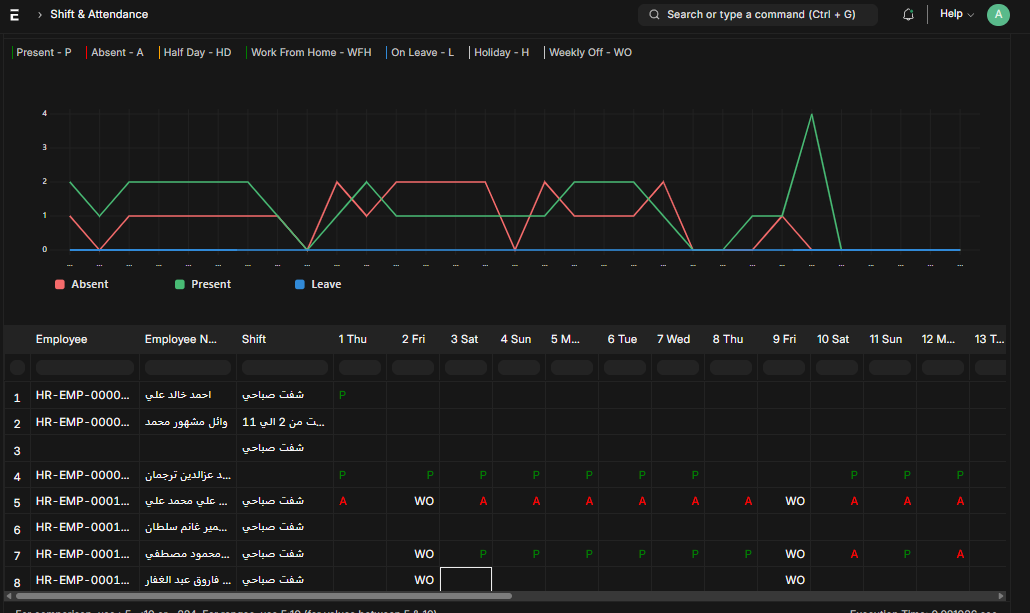
Task: Click the Shift column header
Action: tap(254, 340)
